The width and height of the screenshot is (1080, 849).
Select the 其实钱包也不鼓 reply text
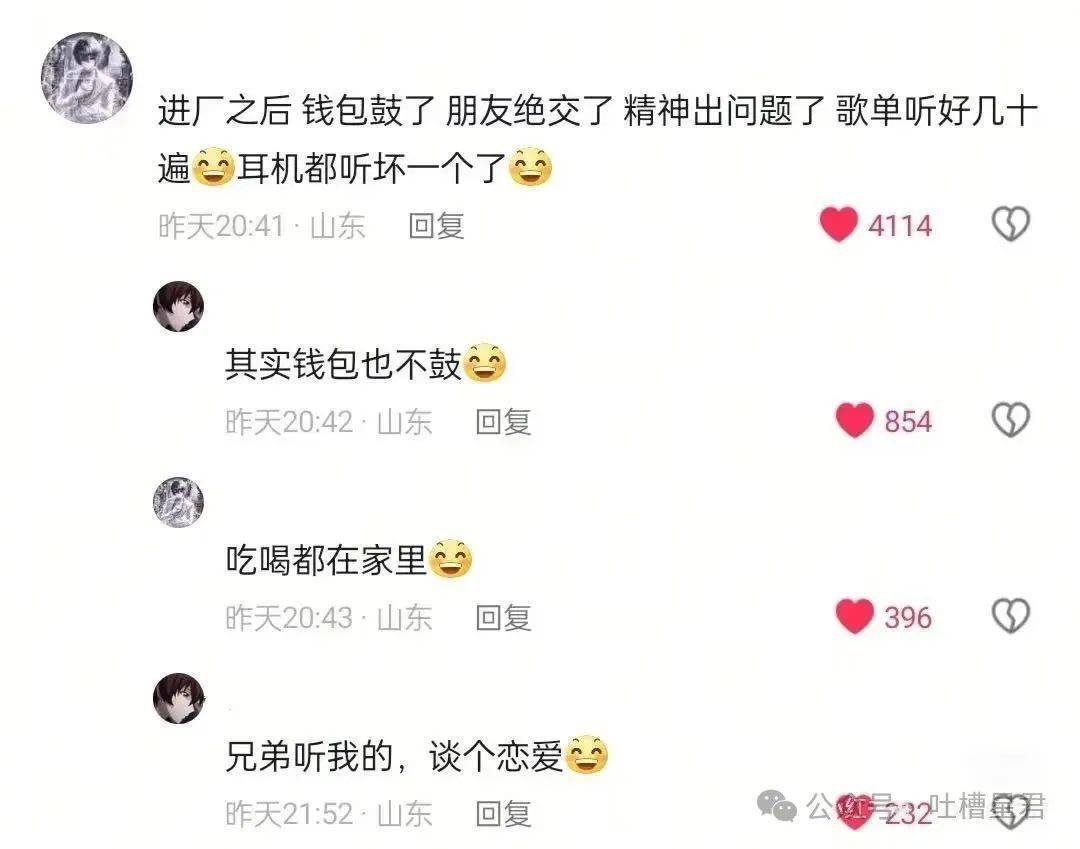[366, 364]
